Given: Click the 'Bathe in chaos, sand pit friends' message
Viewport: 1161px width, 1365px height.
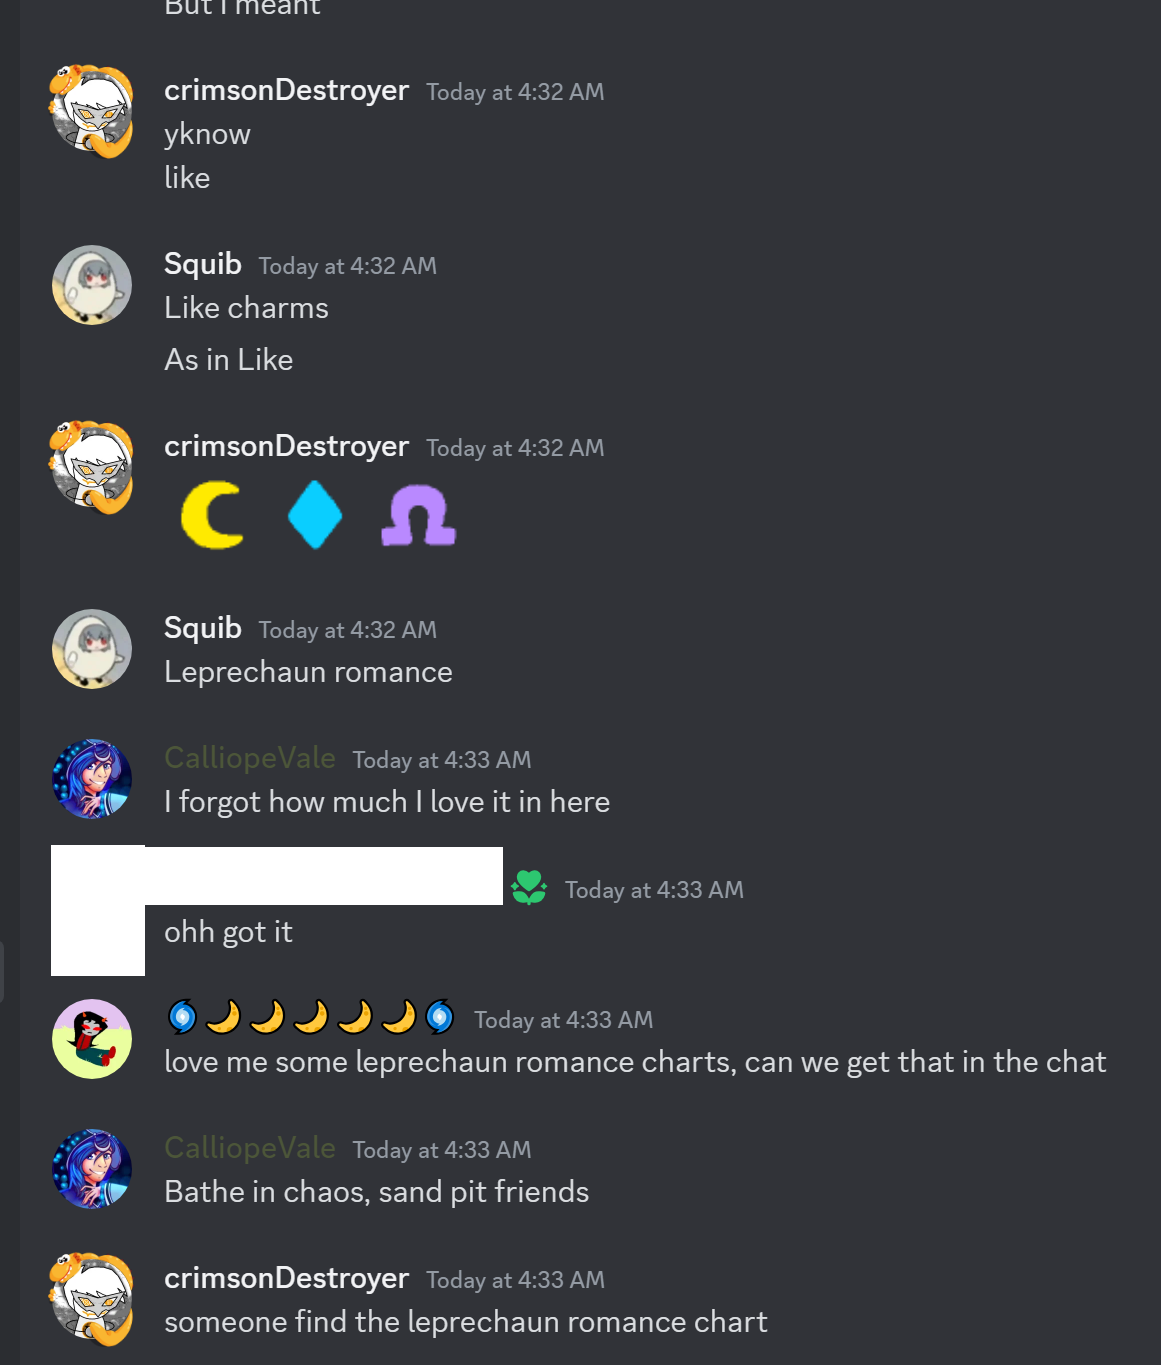Looking at the screenshot, I should [377, 1192].
